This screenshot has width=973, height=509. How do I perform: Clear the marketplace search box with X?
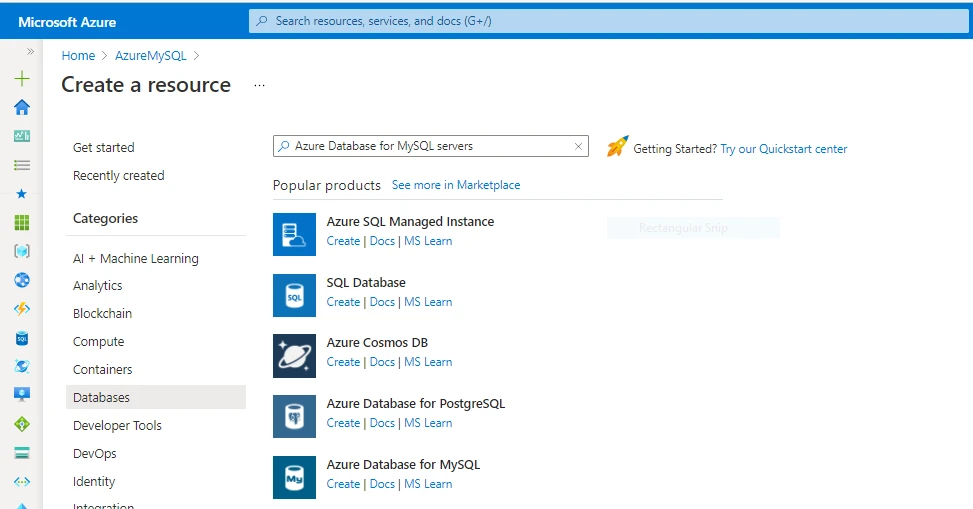pos(578,146)
